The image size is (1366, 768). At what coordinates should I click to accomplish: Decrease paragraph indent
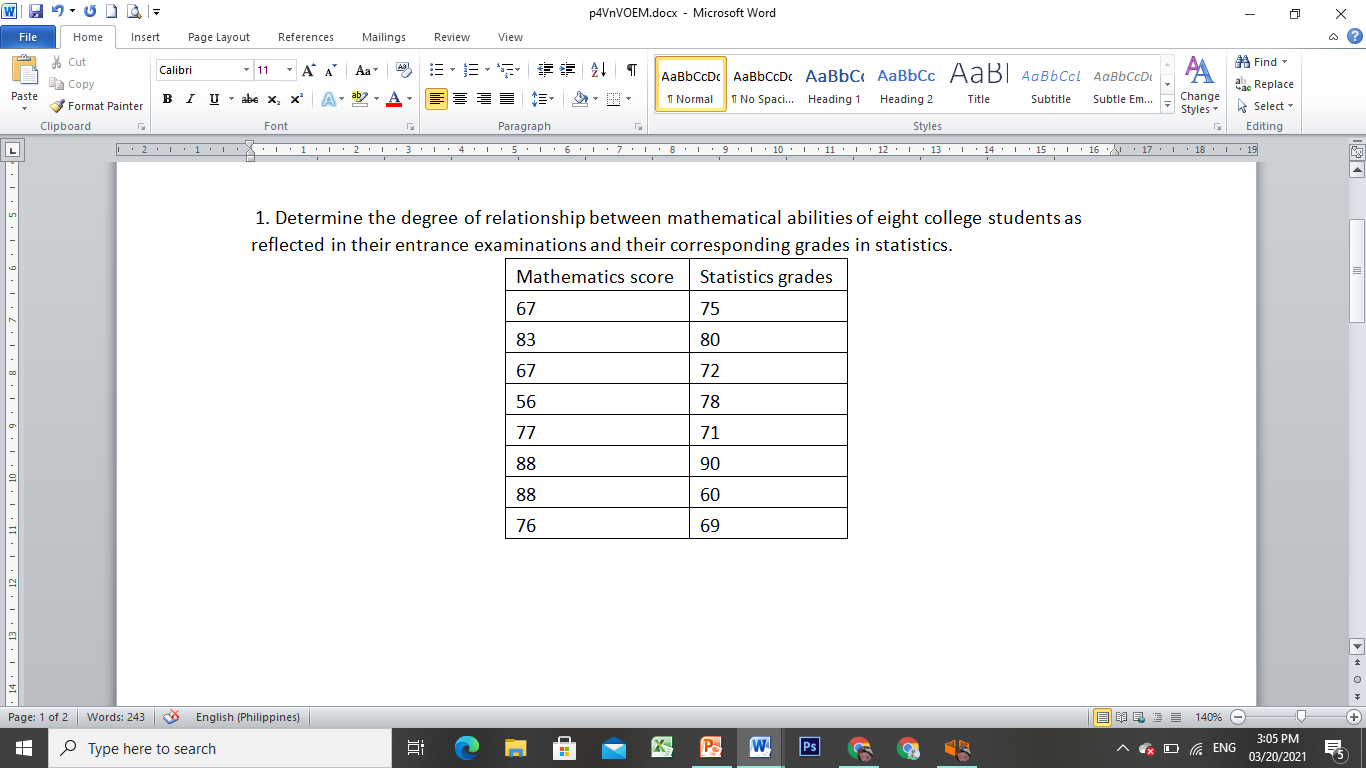(545, 70)
